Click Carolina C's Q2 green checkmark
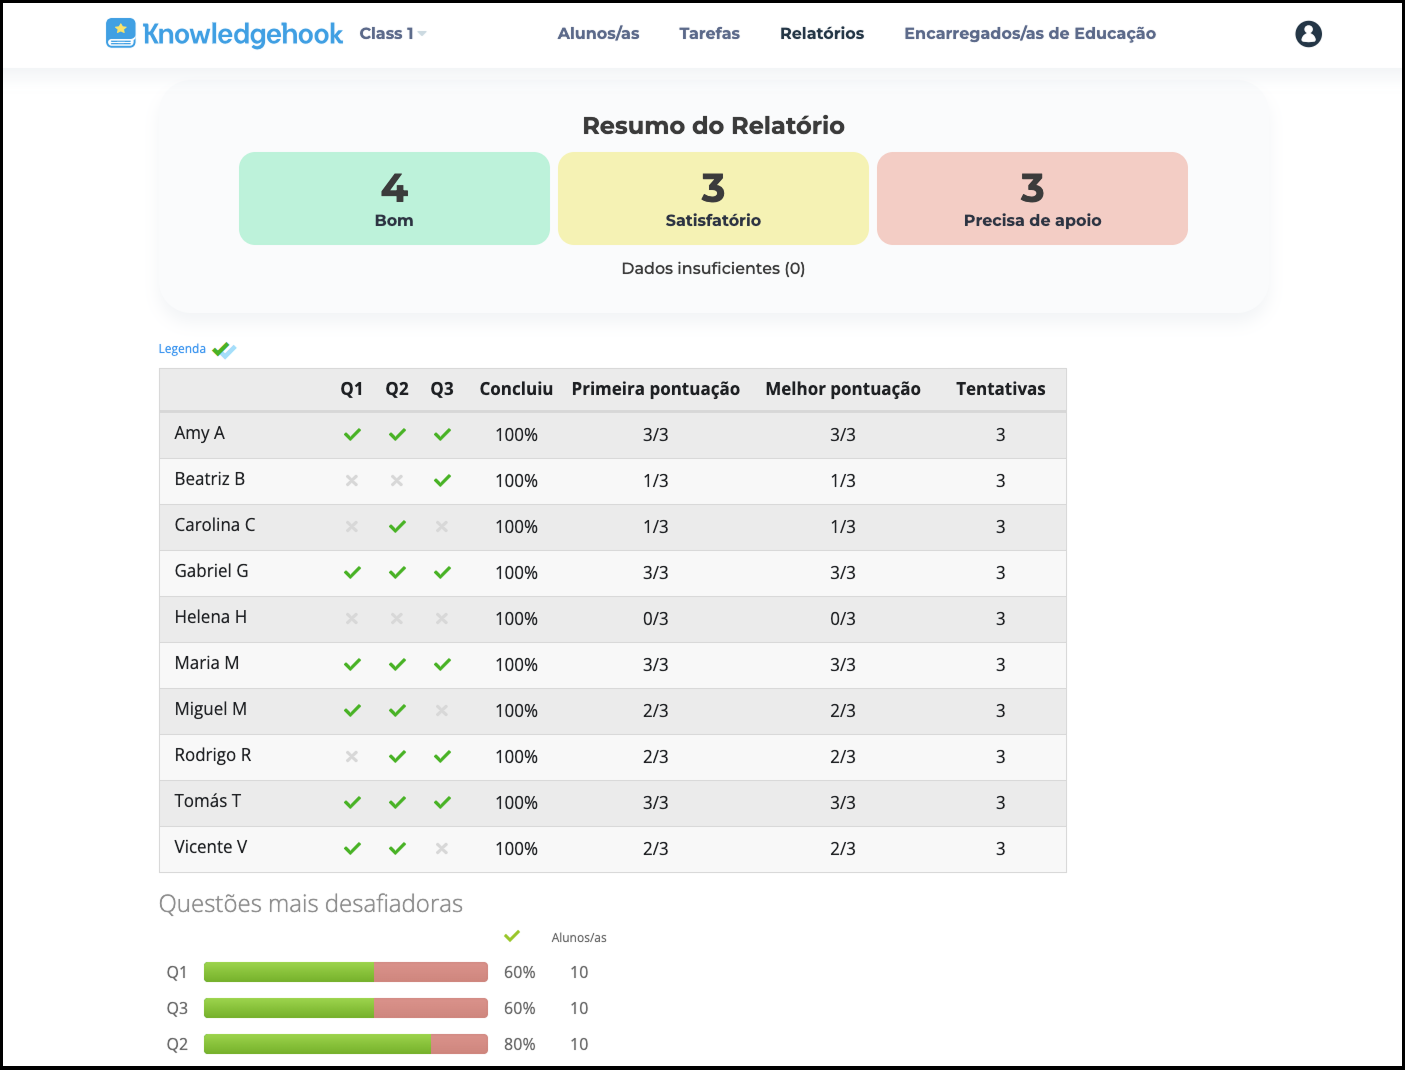This screenshot has width=1405, height=1070. coord(397,527)
